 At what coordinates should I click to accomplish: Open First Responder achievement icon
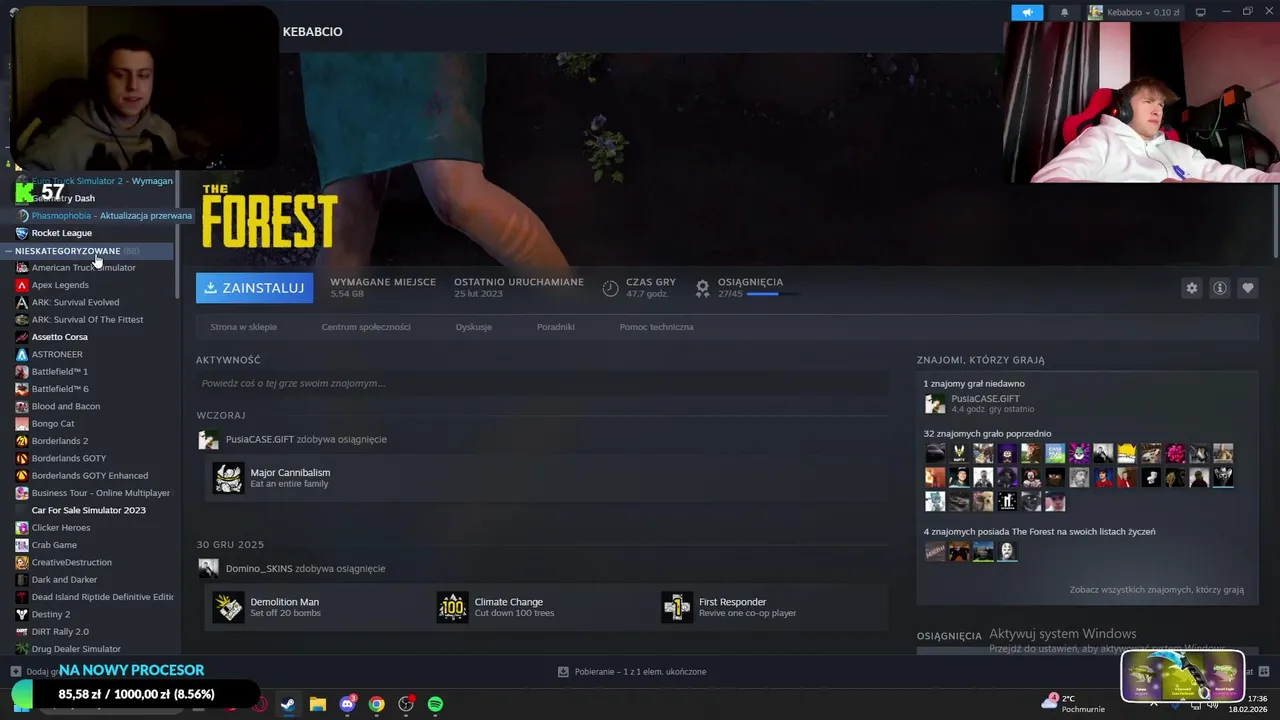[677, 607]
